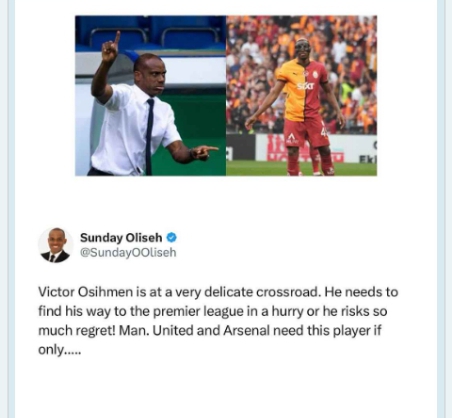Screen dimensions: 452x418
Task: Click the light blue page border at left
Action: coord(12,209)
